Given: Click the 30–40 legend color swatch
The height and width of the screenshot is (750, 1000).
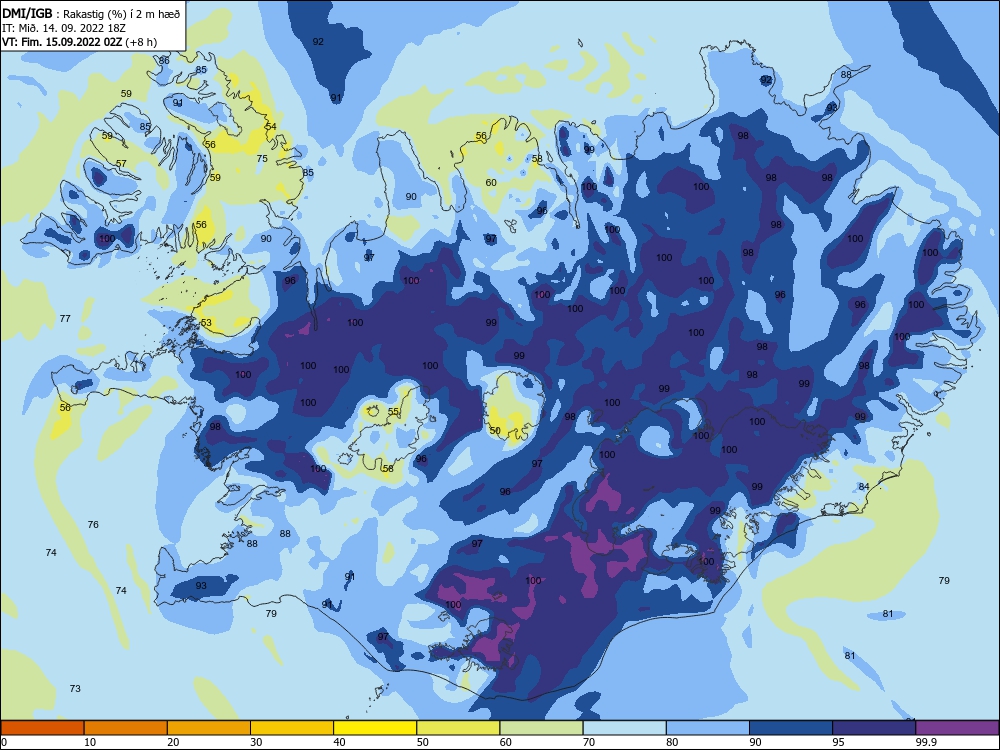Looking at the screenshot, I should (x=292, y=728).
